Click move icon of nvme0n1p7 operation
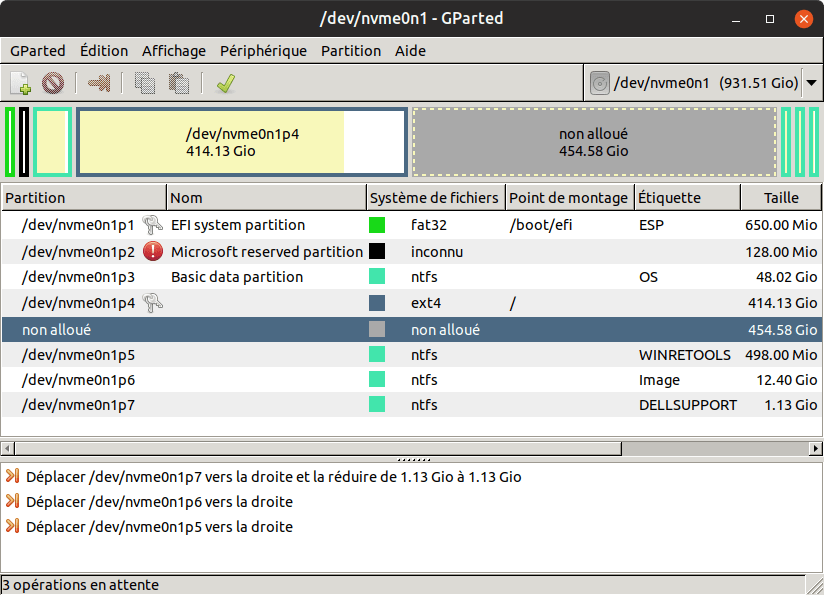Image resolution: width=824 pixels, height=595 pixels. pos(13,476)
